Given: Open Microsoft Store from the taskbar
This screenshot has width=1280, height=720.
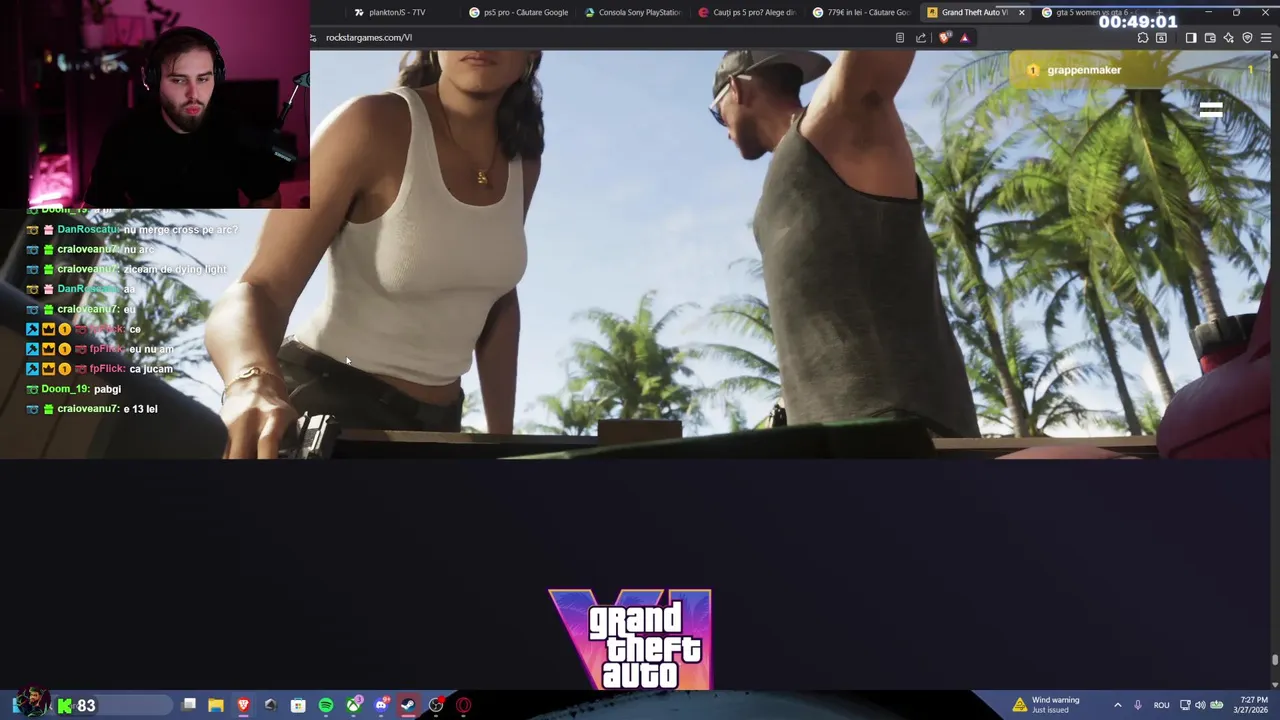Looking at the screenshot, I should pyautogui.click(x=298, y=705).
